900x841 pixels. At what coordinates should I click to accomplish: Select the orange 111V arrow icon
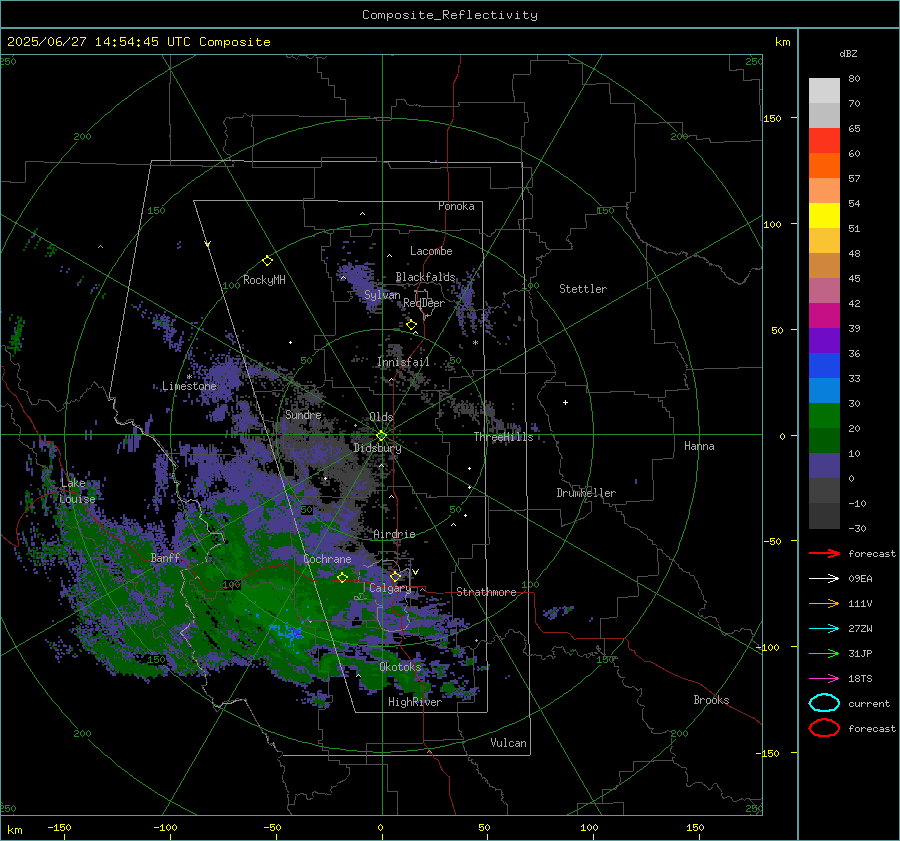(824, 603)
